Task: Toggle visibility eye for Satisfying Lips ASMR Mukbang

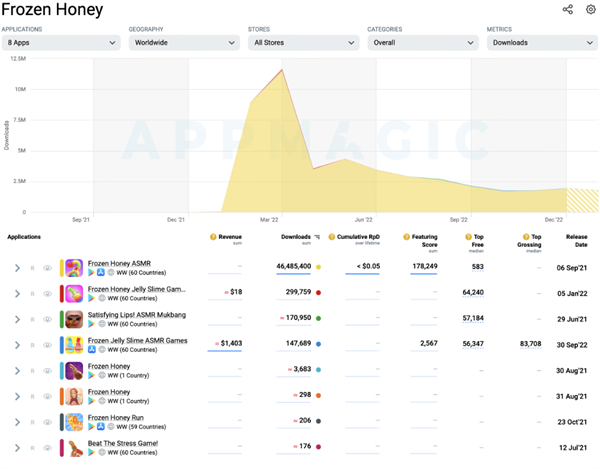Action: (x=47, y=319)
